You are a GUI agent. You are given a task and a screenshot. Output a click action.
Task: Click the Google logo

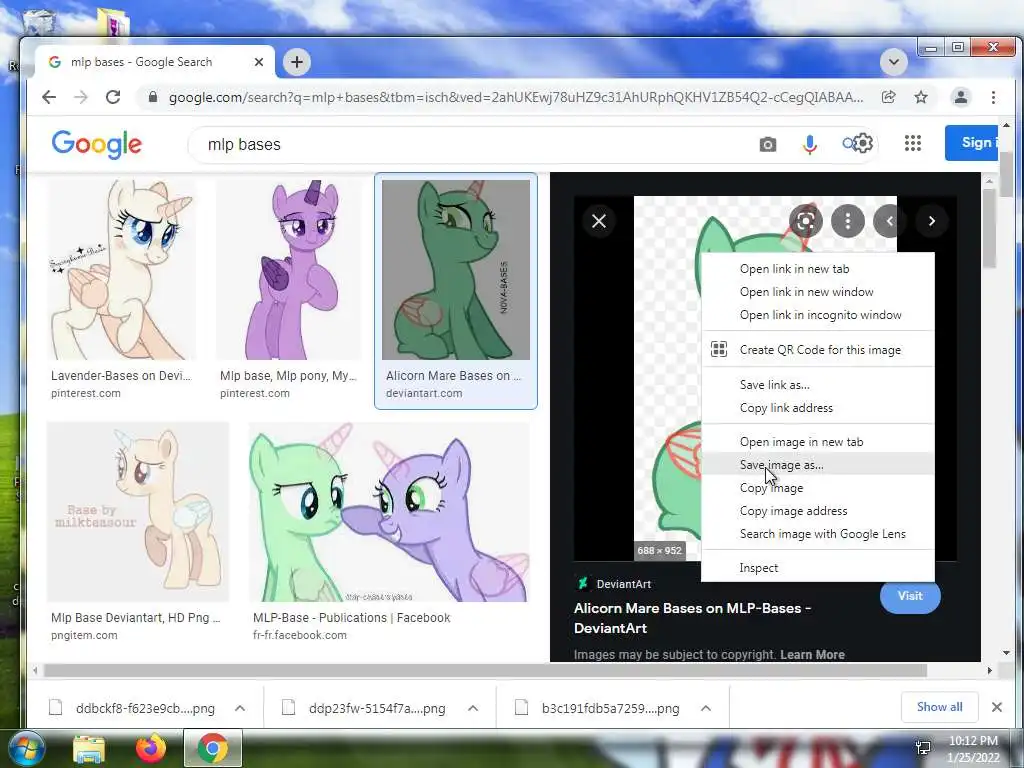[x=97, y=144]
